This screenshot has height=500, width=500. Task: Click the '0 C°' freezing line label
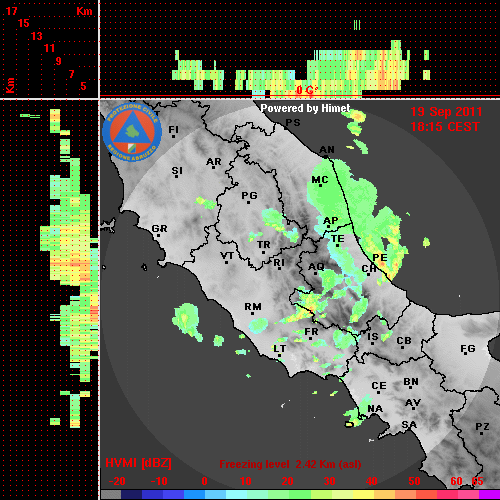point(307,90)
